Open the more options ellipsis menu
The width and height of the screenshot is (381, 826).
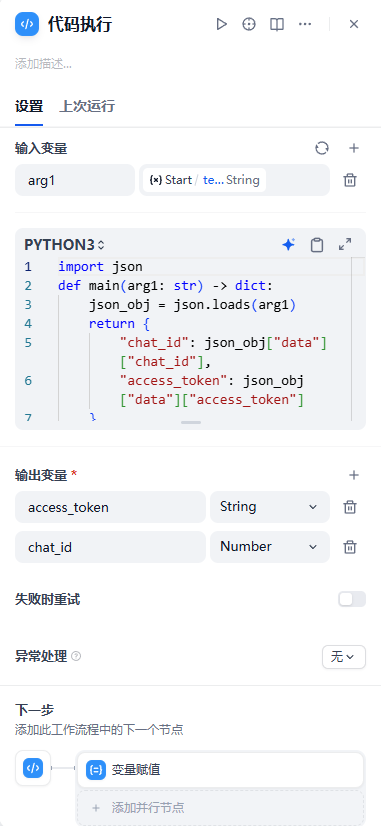pos(305,24)
